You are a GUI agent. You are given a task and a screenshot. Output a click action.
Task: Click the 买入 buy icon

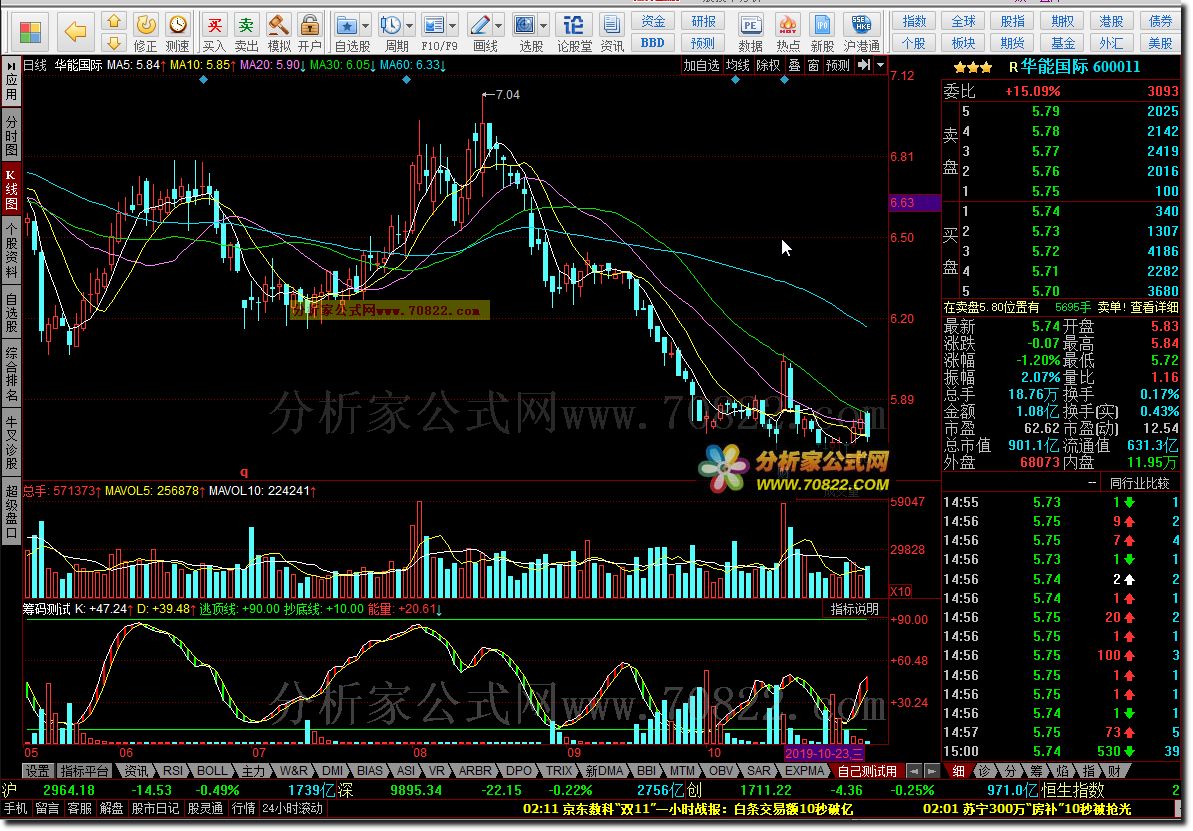(x=215, y=33)
